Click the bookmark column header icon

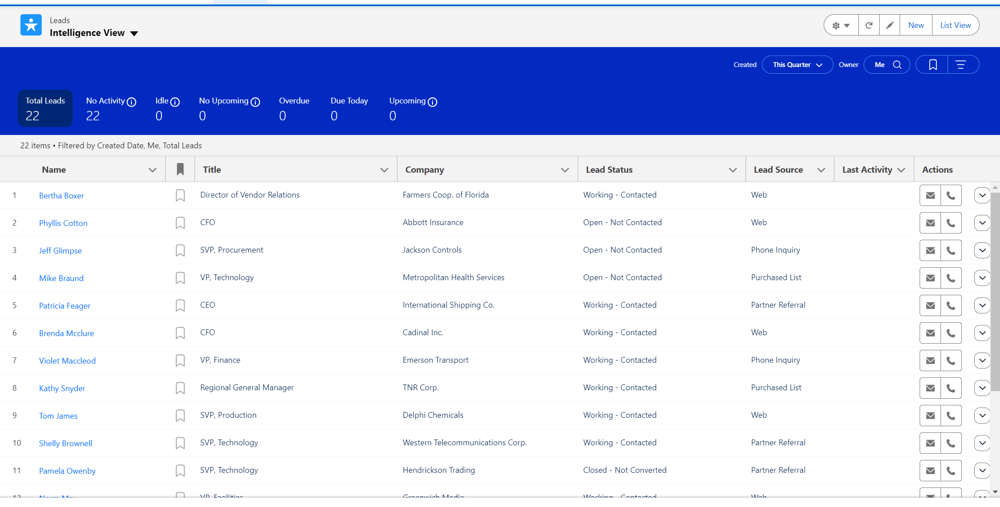180,170
